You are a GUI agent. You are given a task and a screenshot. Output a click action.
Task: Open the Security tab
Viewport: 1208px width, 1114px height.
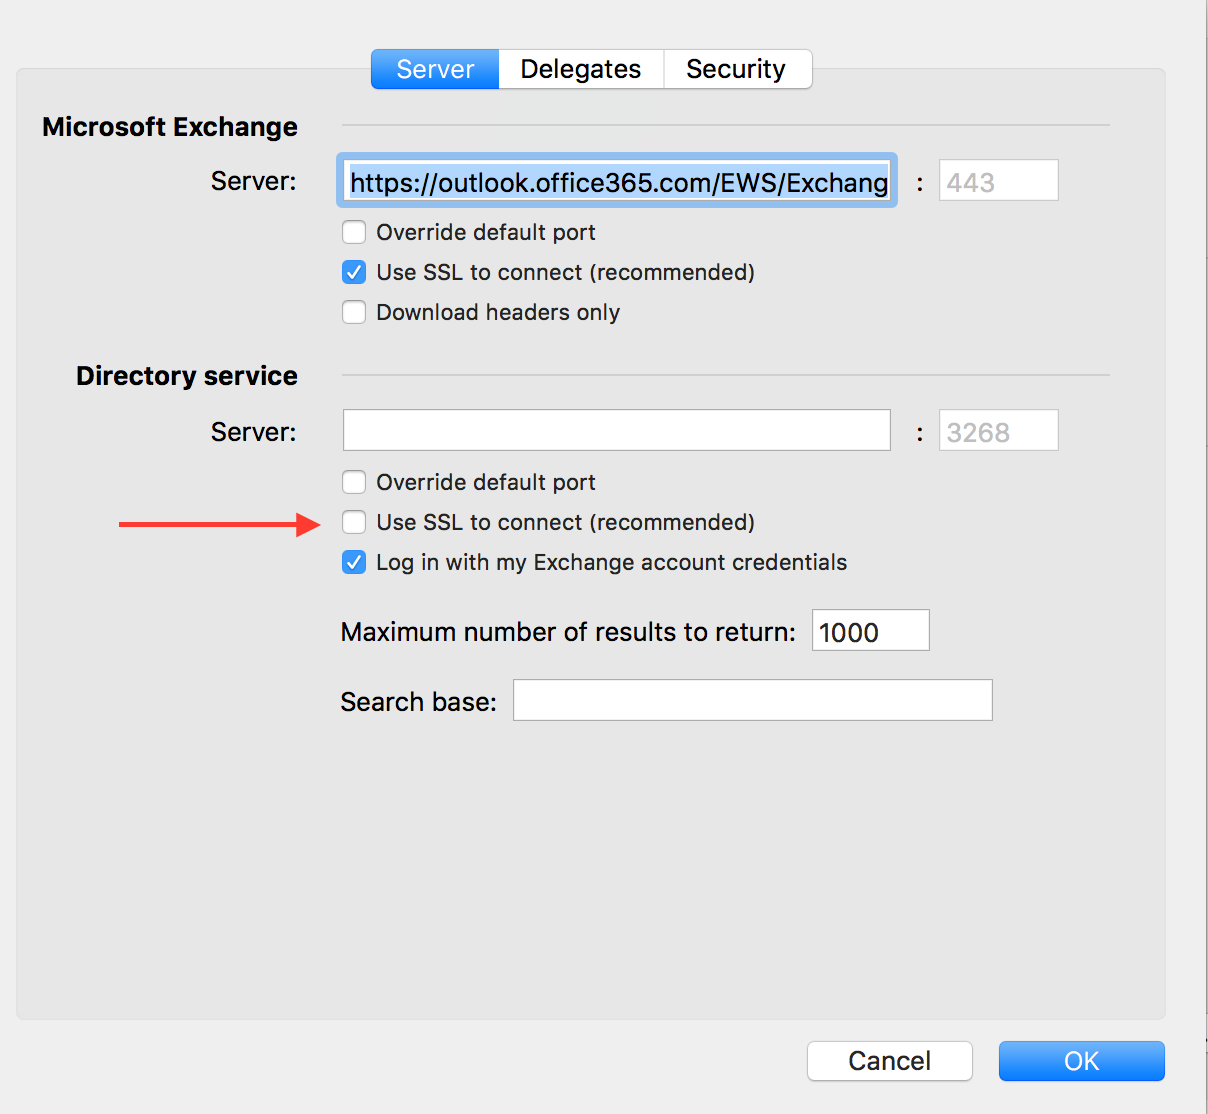point(737,69)
